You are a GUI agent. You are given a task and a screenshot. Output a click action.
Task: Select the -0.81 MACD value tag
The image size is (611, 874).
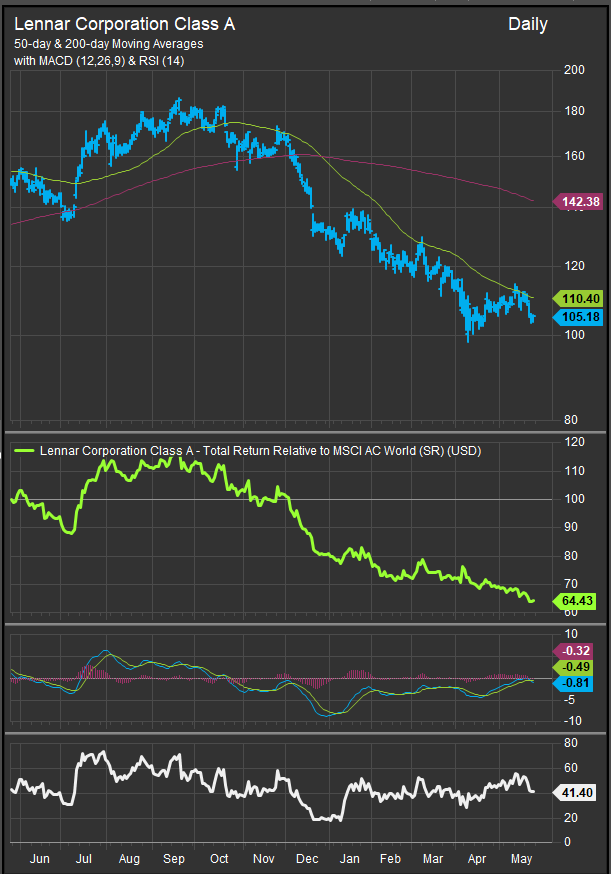point(580,683)
